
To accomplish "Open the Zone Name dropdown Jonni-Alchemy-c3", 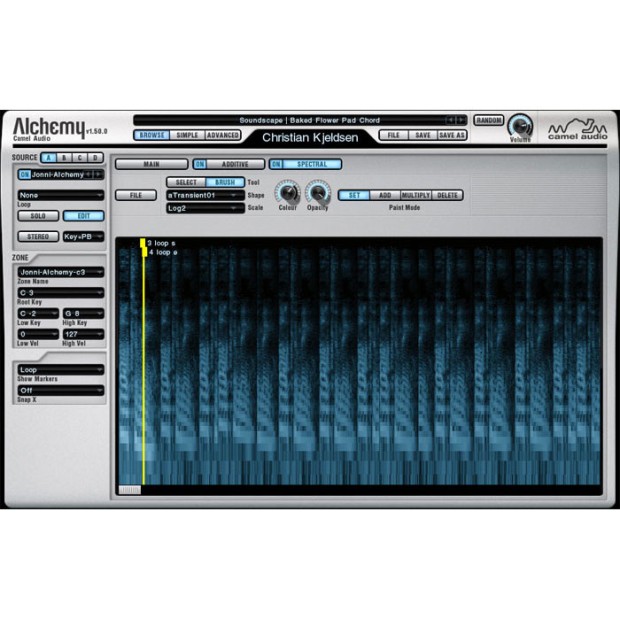I will (x=61, y=272).
